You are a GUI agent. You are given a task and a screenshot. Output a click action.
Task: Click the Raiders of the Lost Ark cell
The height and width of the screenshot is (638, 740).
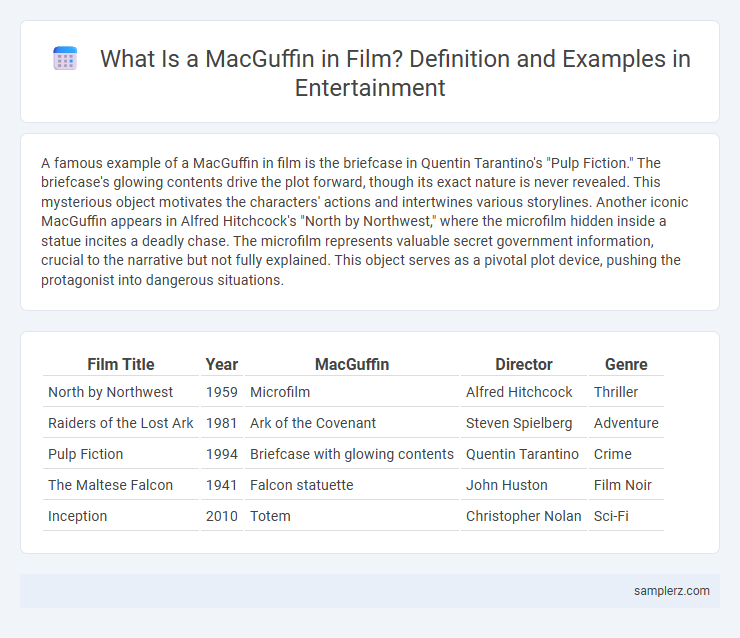(121, 423)
